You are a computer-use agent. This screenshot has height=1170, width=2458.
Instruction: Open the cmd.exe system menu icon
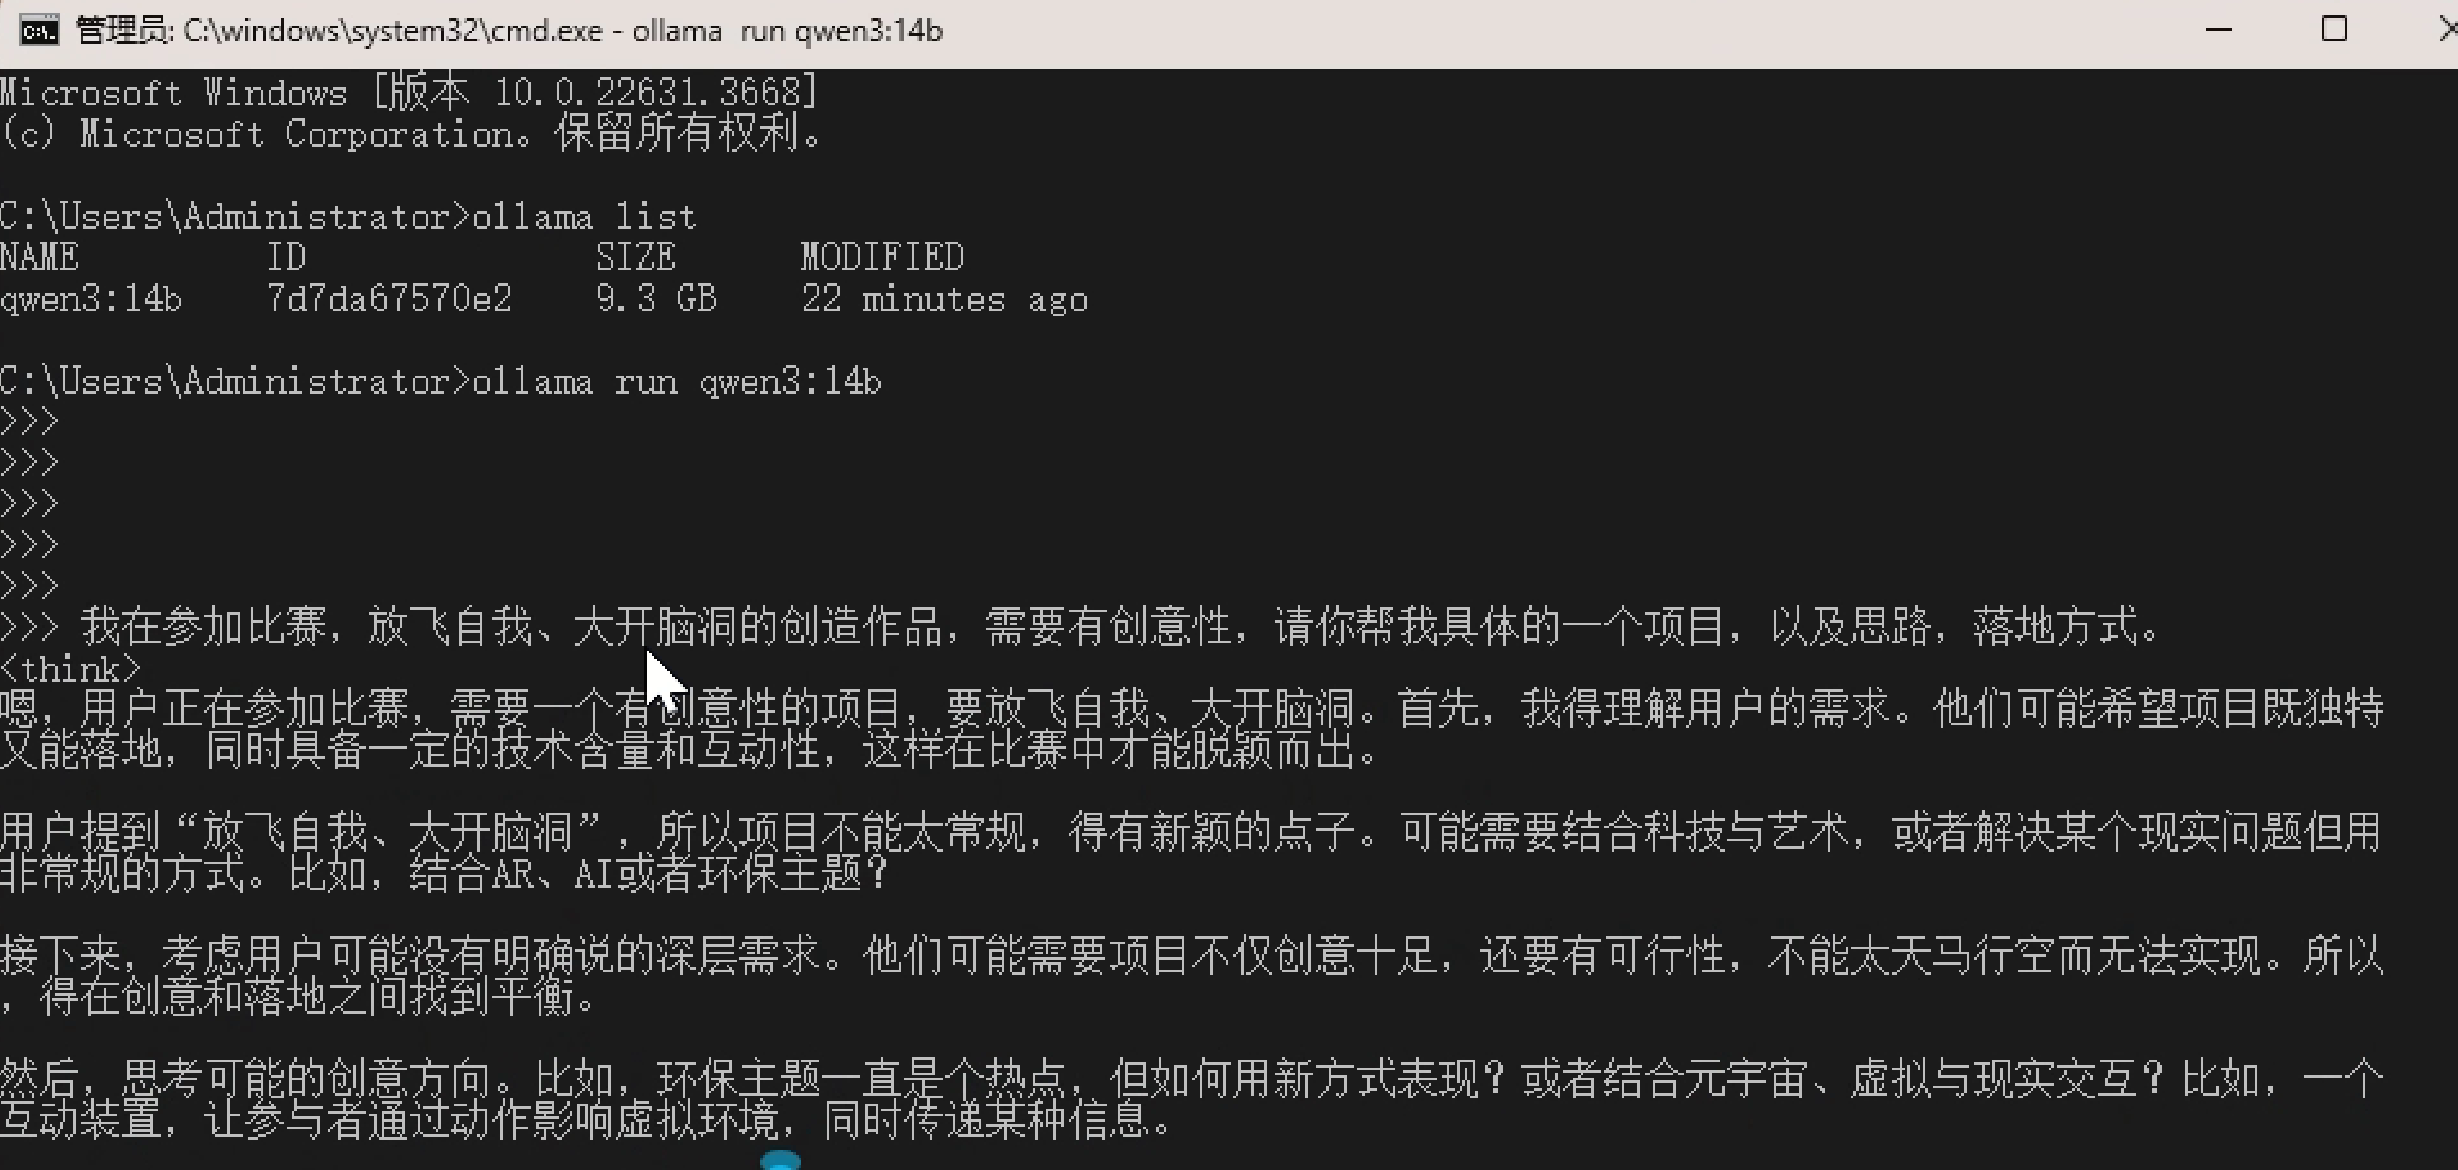coord(39,31)
